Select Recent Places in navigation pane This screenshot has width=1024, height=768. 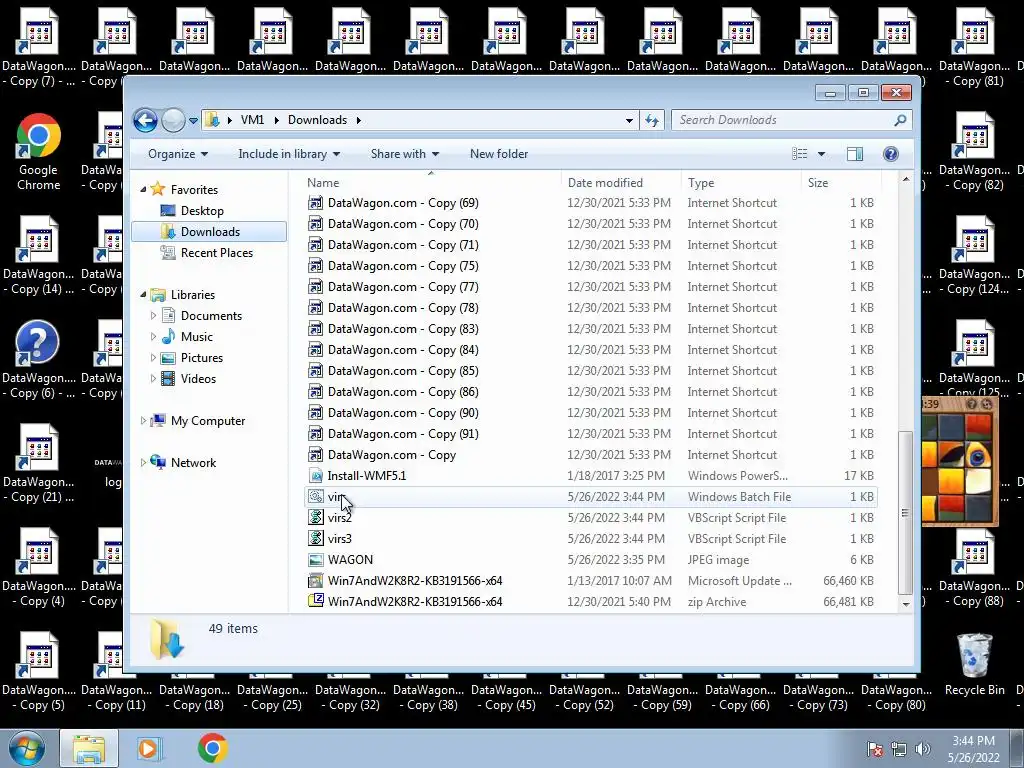pos(216,253)
